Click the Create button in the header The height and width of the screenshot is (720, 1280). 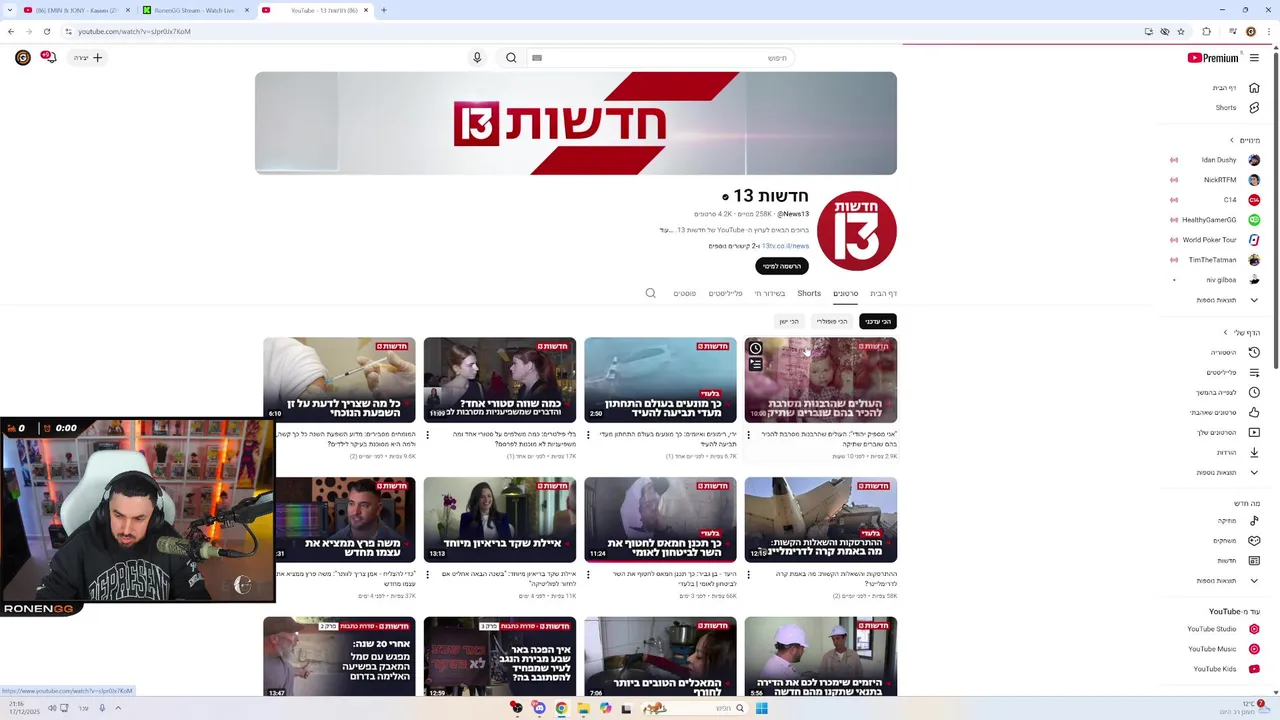tap(88, 58)
